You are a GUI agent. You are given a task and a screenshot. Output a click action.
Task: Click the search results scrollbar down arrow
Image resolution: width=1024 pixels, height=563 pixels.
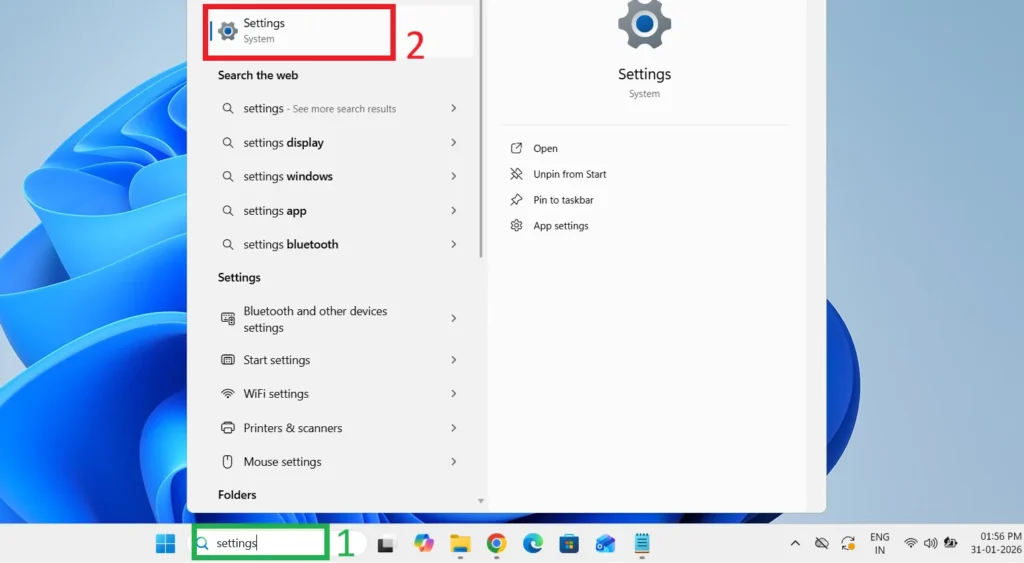point(481,501)
